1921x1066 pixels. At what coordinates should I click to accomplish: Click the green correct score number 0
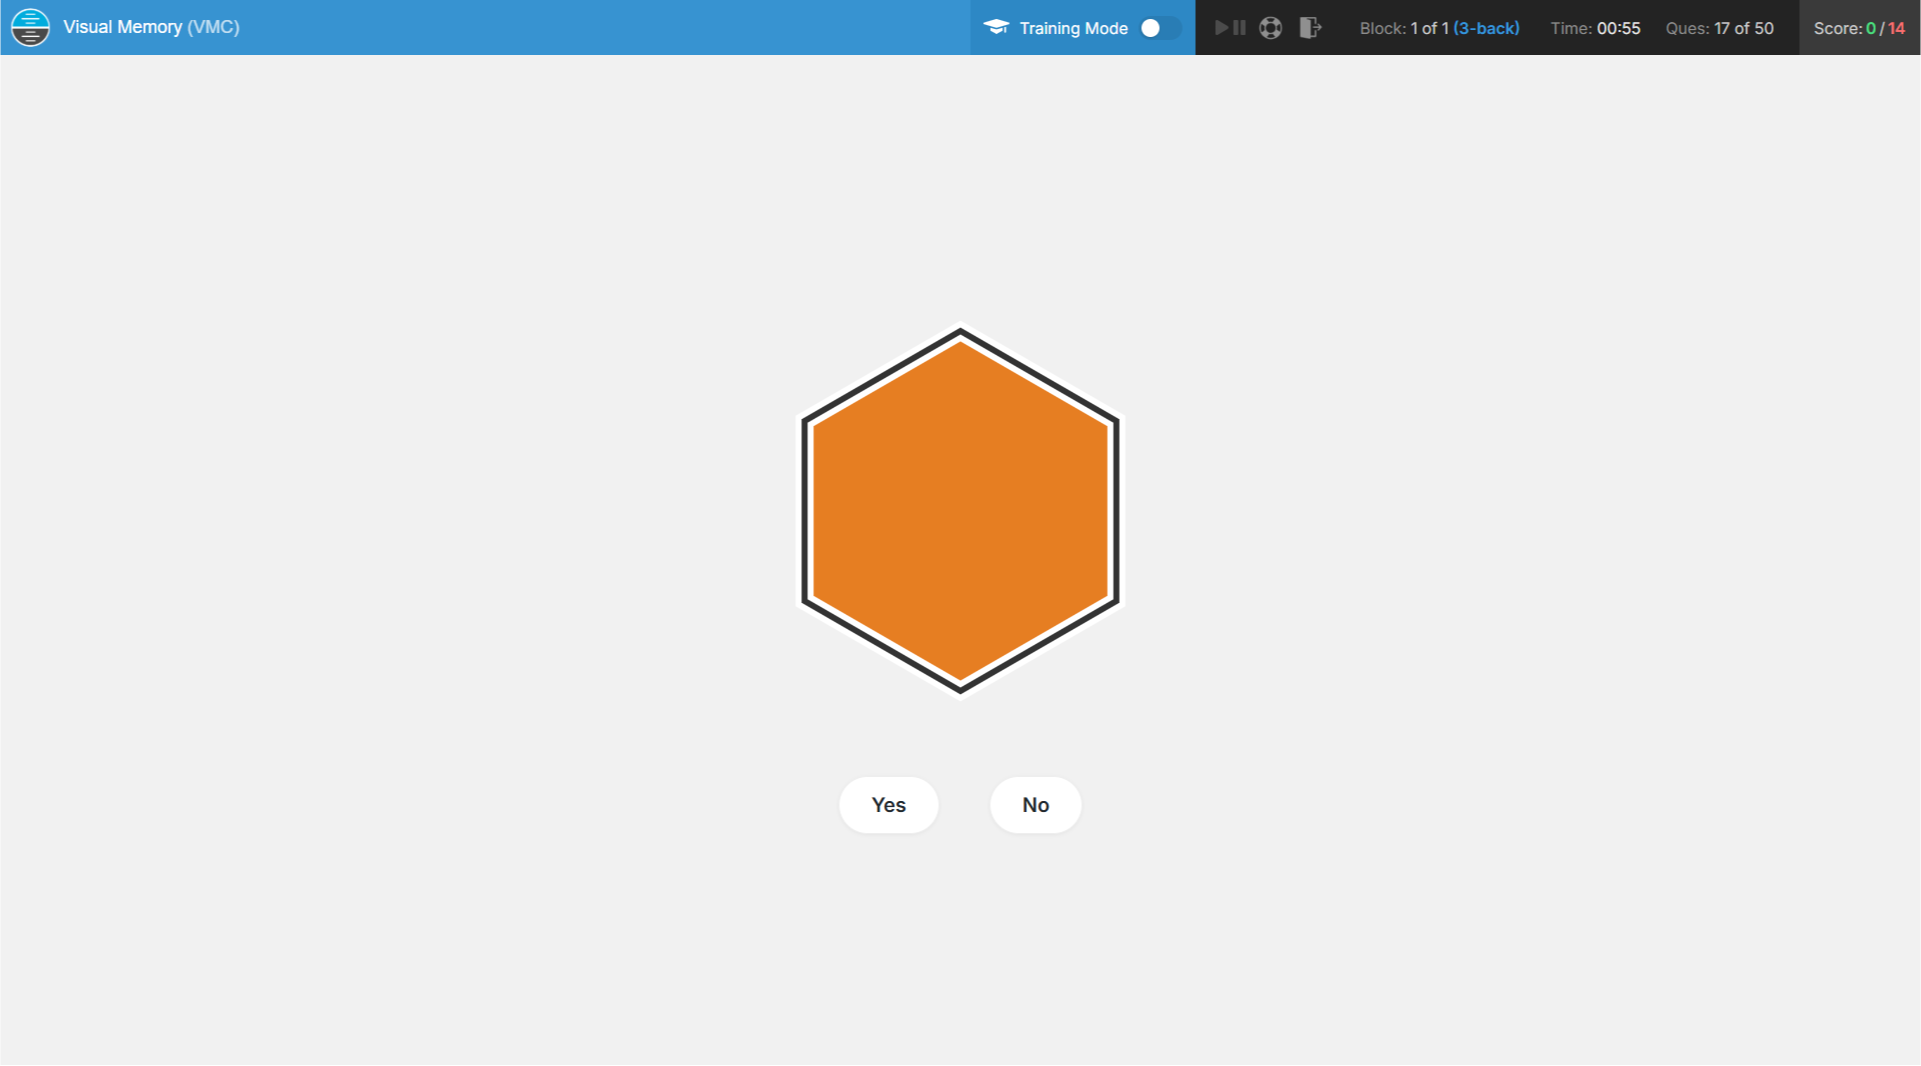(x=1870, y=28)
